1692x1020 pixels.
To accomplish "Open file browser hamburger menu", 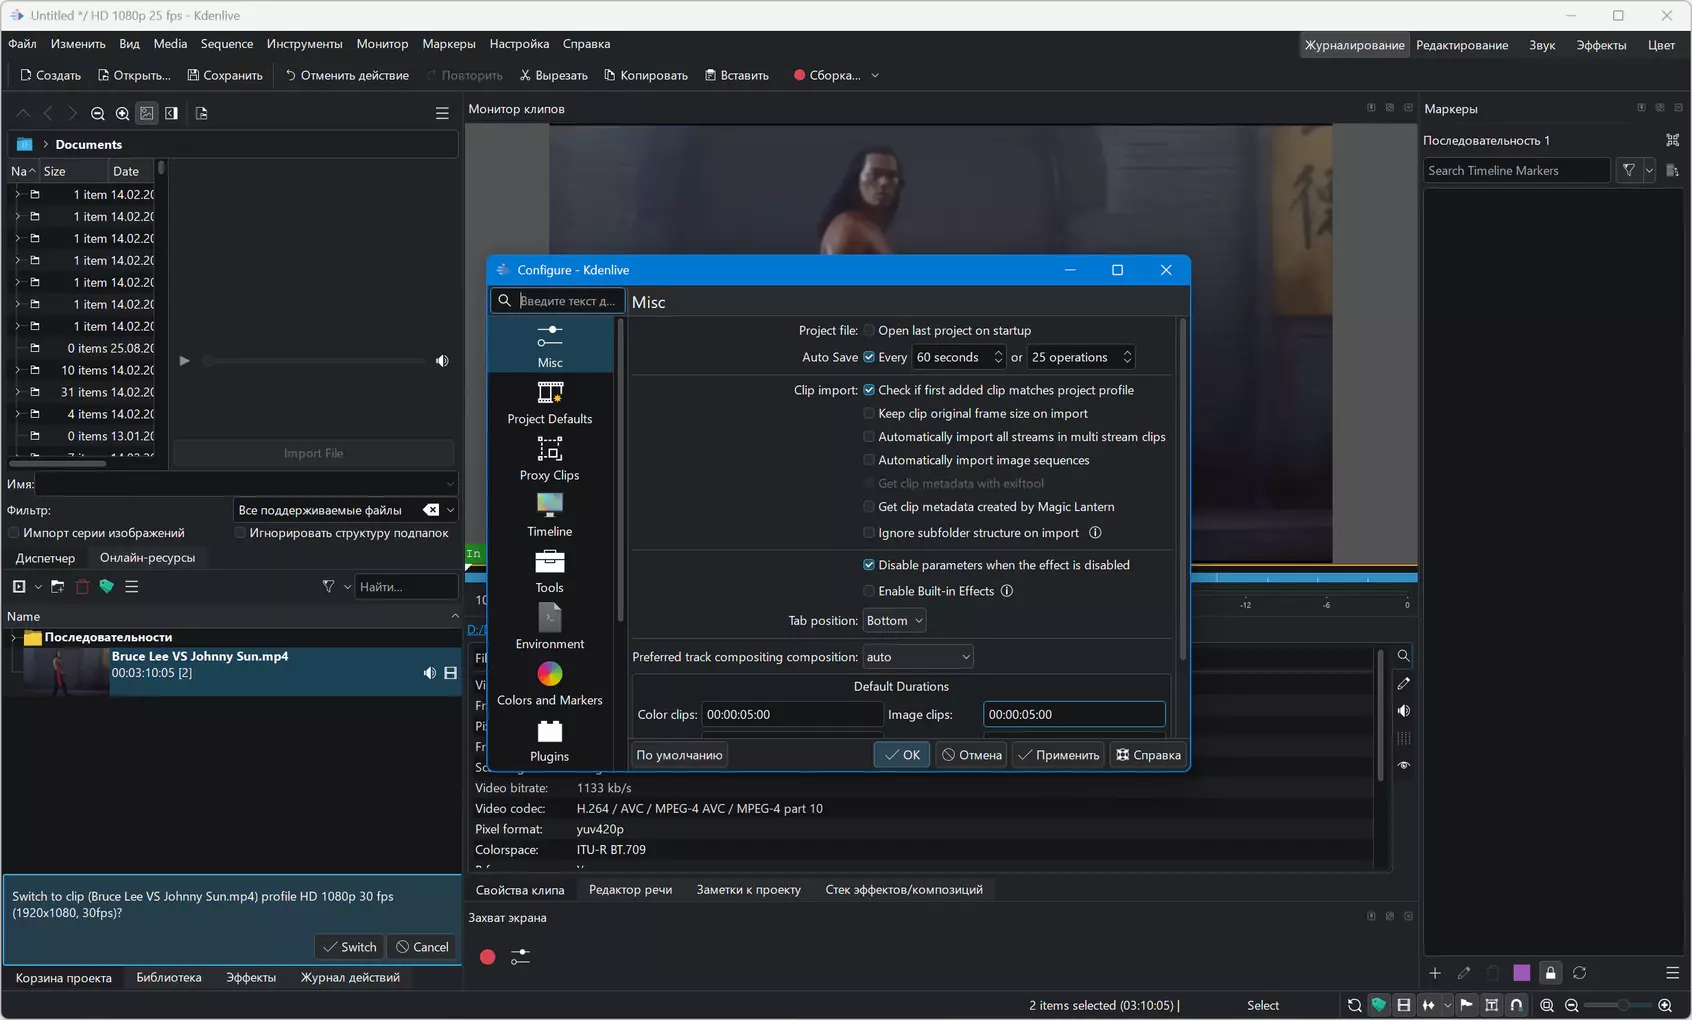I will [x=442, y=113].
